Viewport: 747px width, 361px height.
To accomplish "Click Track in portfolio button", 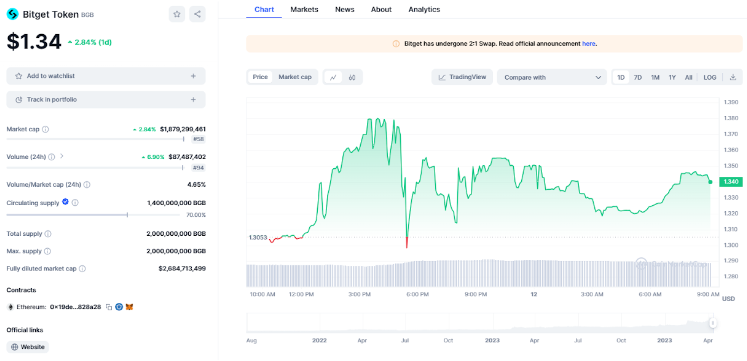I will pos(106,100).
